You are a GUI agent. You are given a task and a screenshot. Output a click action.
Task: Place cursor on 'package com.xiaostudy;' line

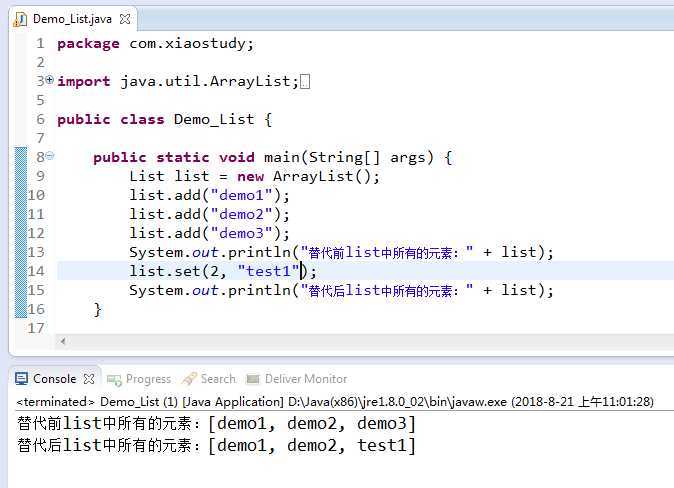(x=156, y=43)
